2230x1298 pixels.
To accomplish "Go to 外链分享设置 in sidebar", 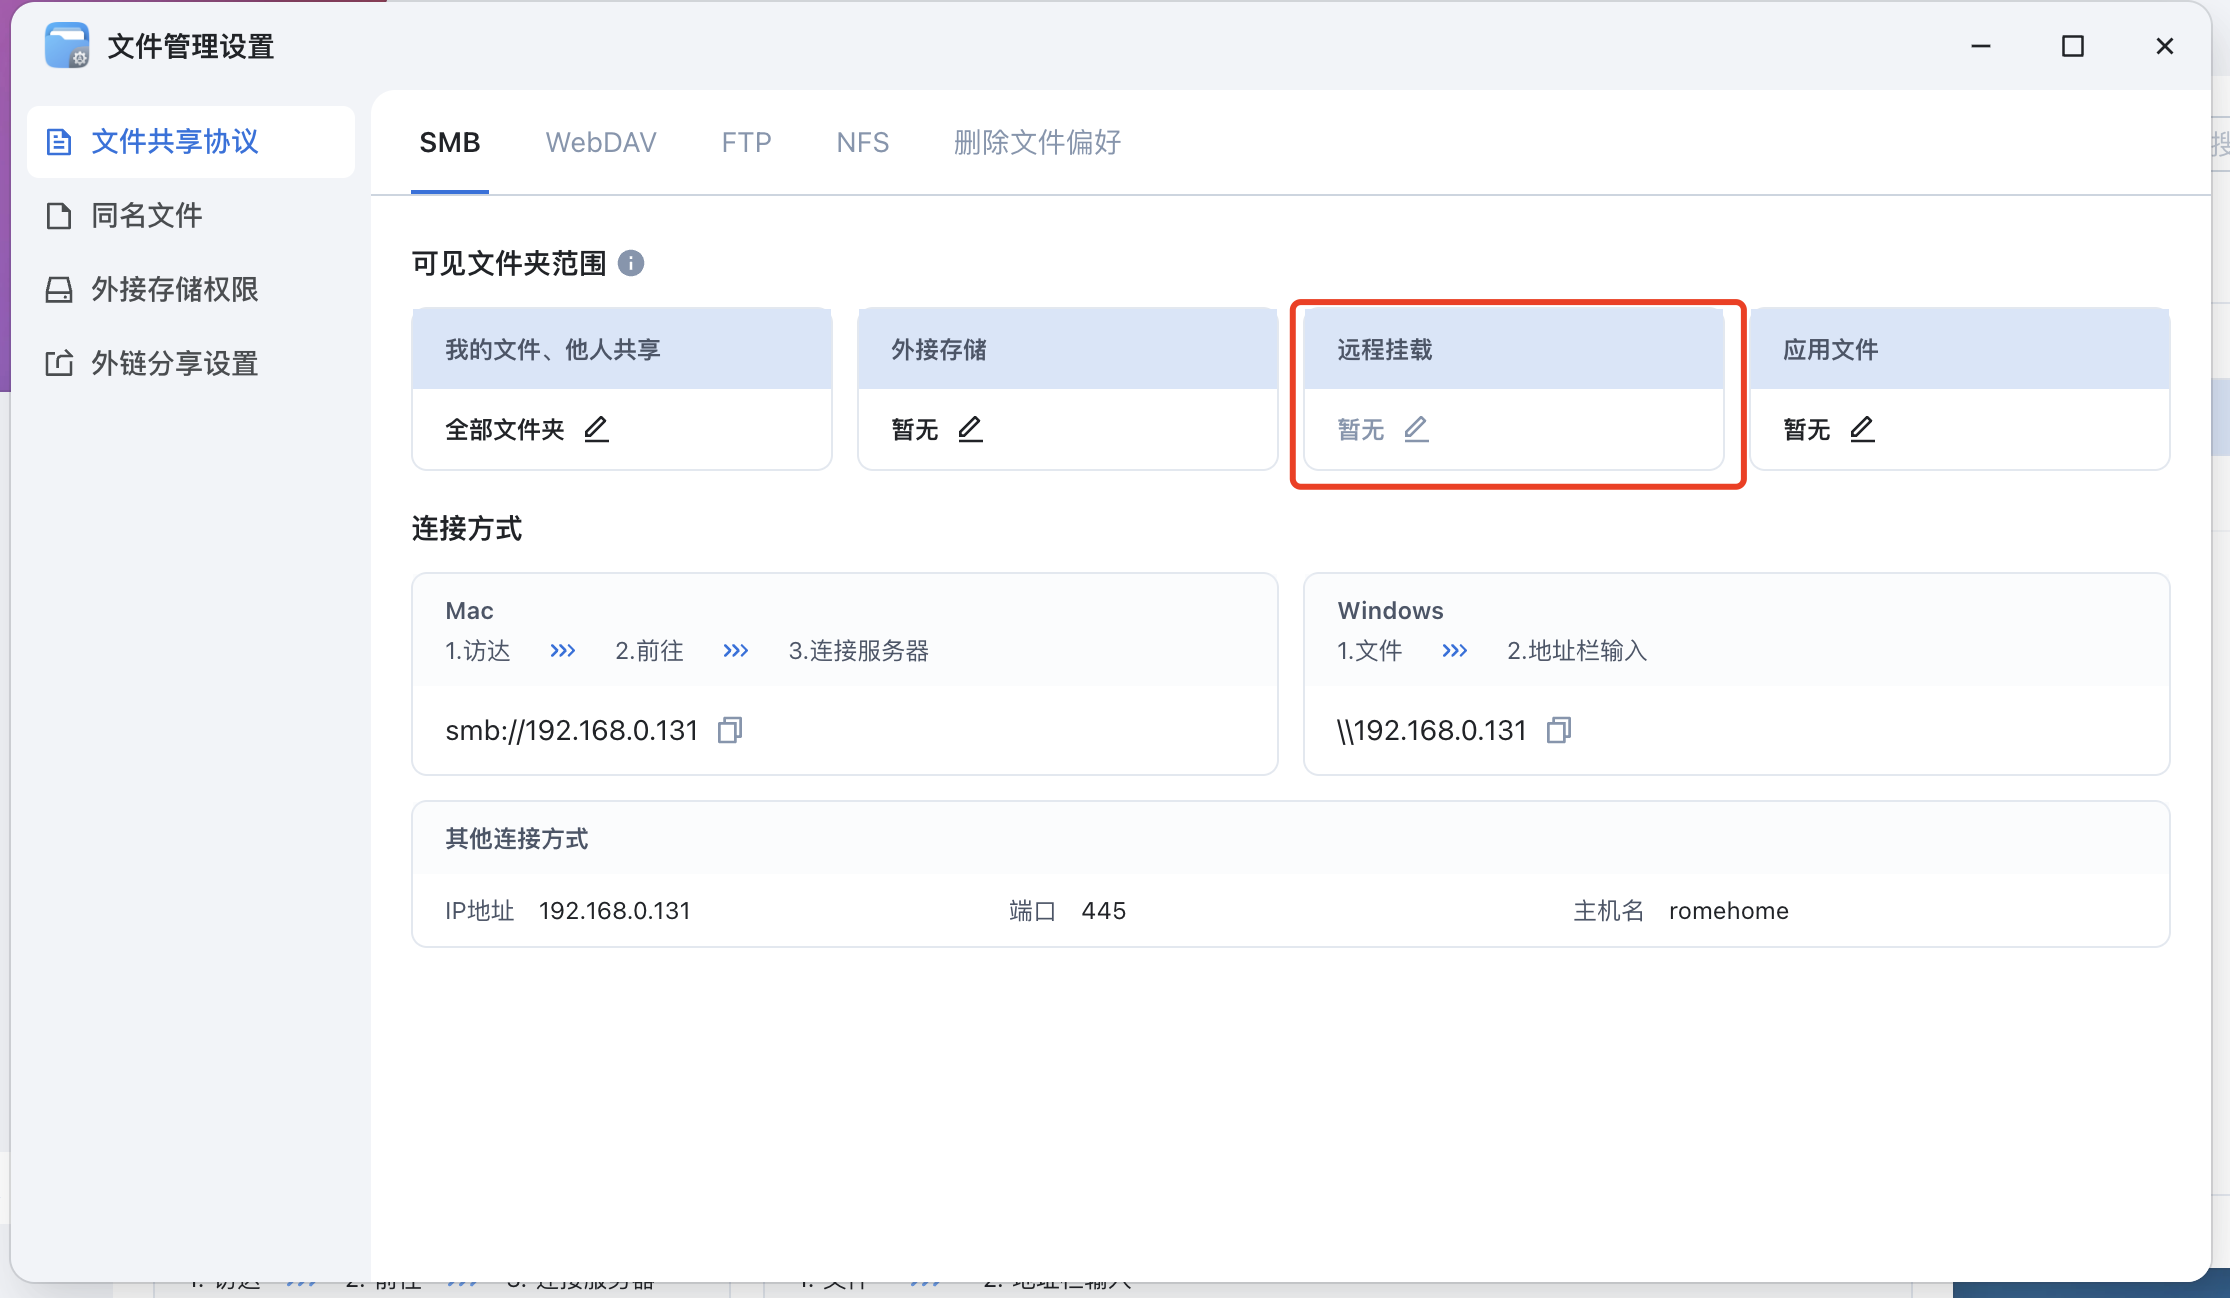I will pyautogui.click(x=175, y=363).
